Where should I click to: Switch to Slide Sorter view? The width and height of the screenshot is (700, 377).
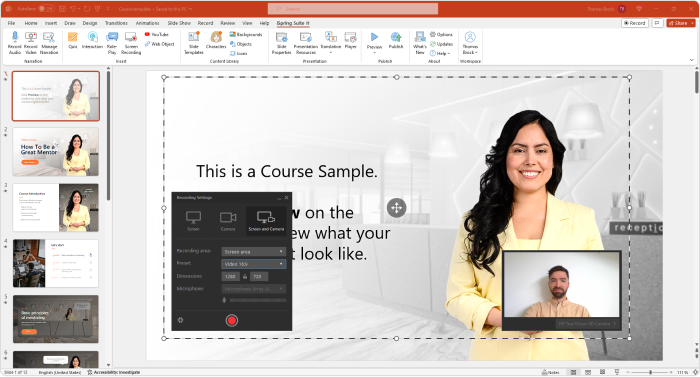point(588,372)
